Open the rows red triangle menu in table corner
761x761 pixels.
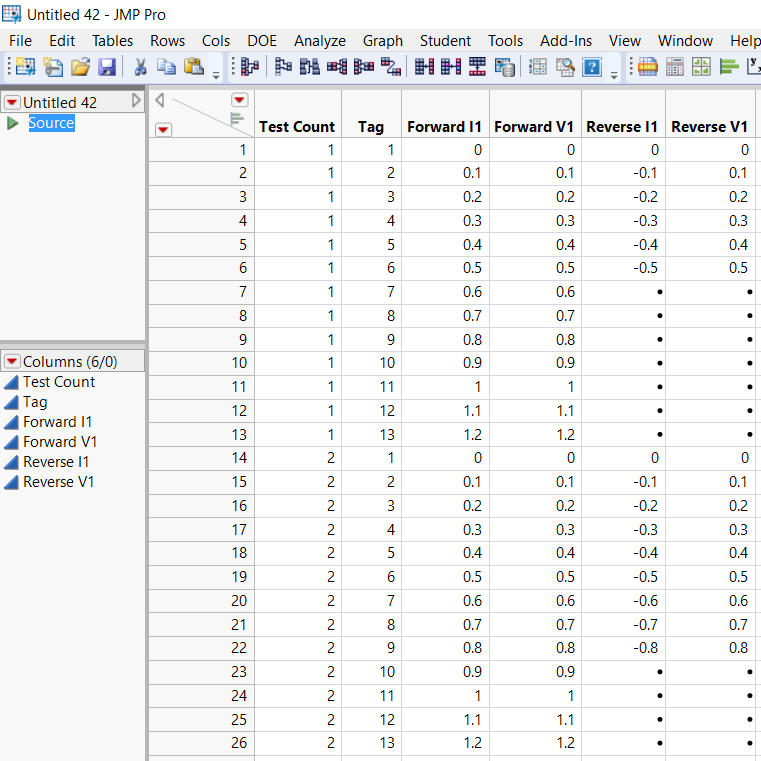pyautogui.click(x=164, y=129)
